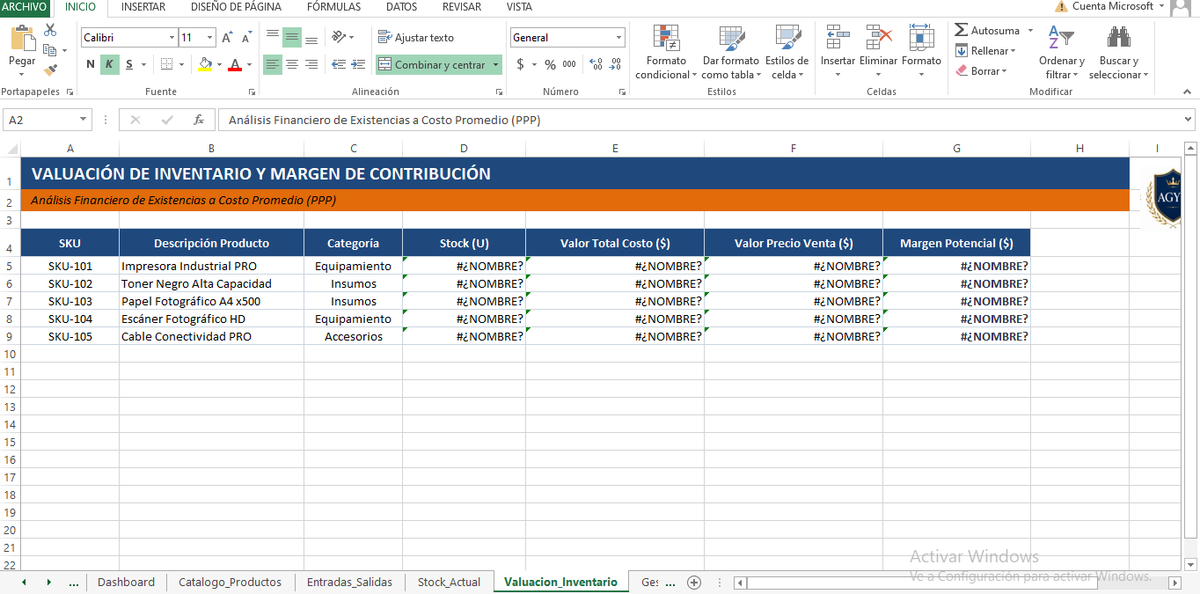1200x594 pixels.
Task: Open the Name Box dropdown arrow
Action: 82,120
